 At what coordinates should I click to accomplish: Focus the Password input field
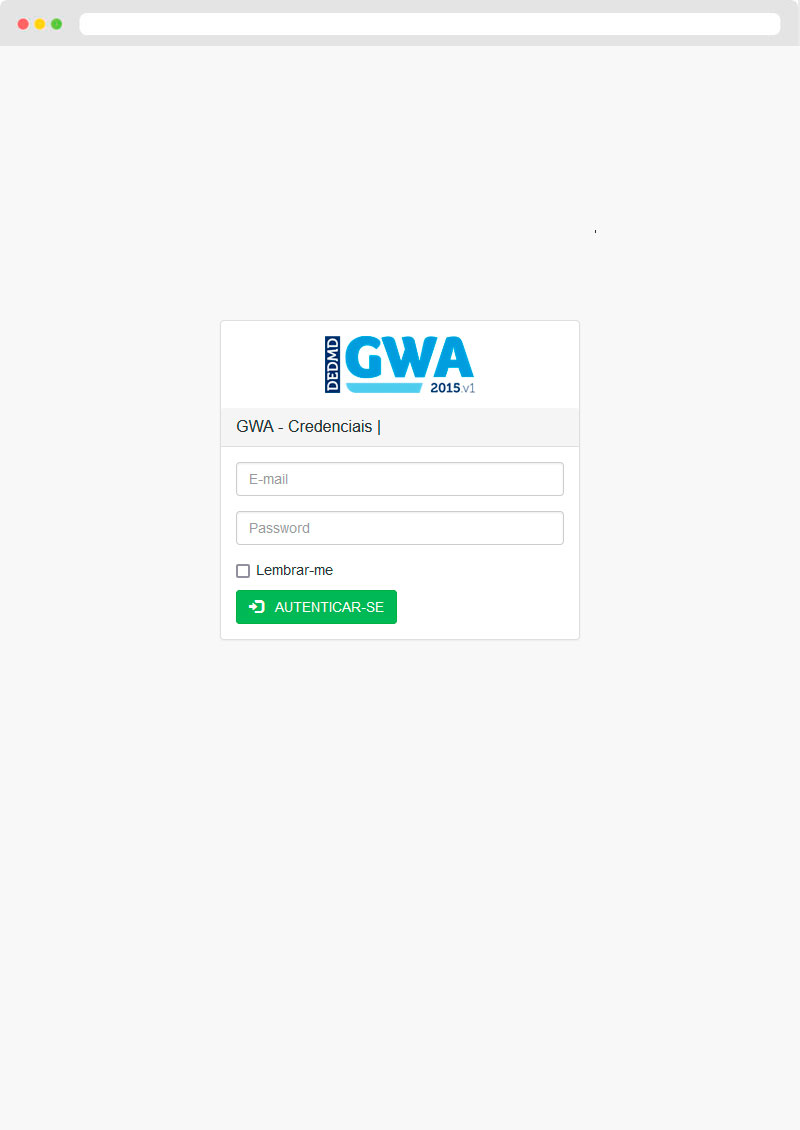(x=400, y=528)
